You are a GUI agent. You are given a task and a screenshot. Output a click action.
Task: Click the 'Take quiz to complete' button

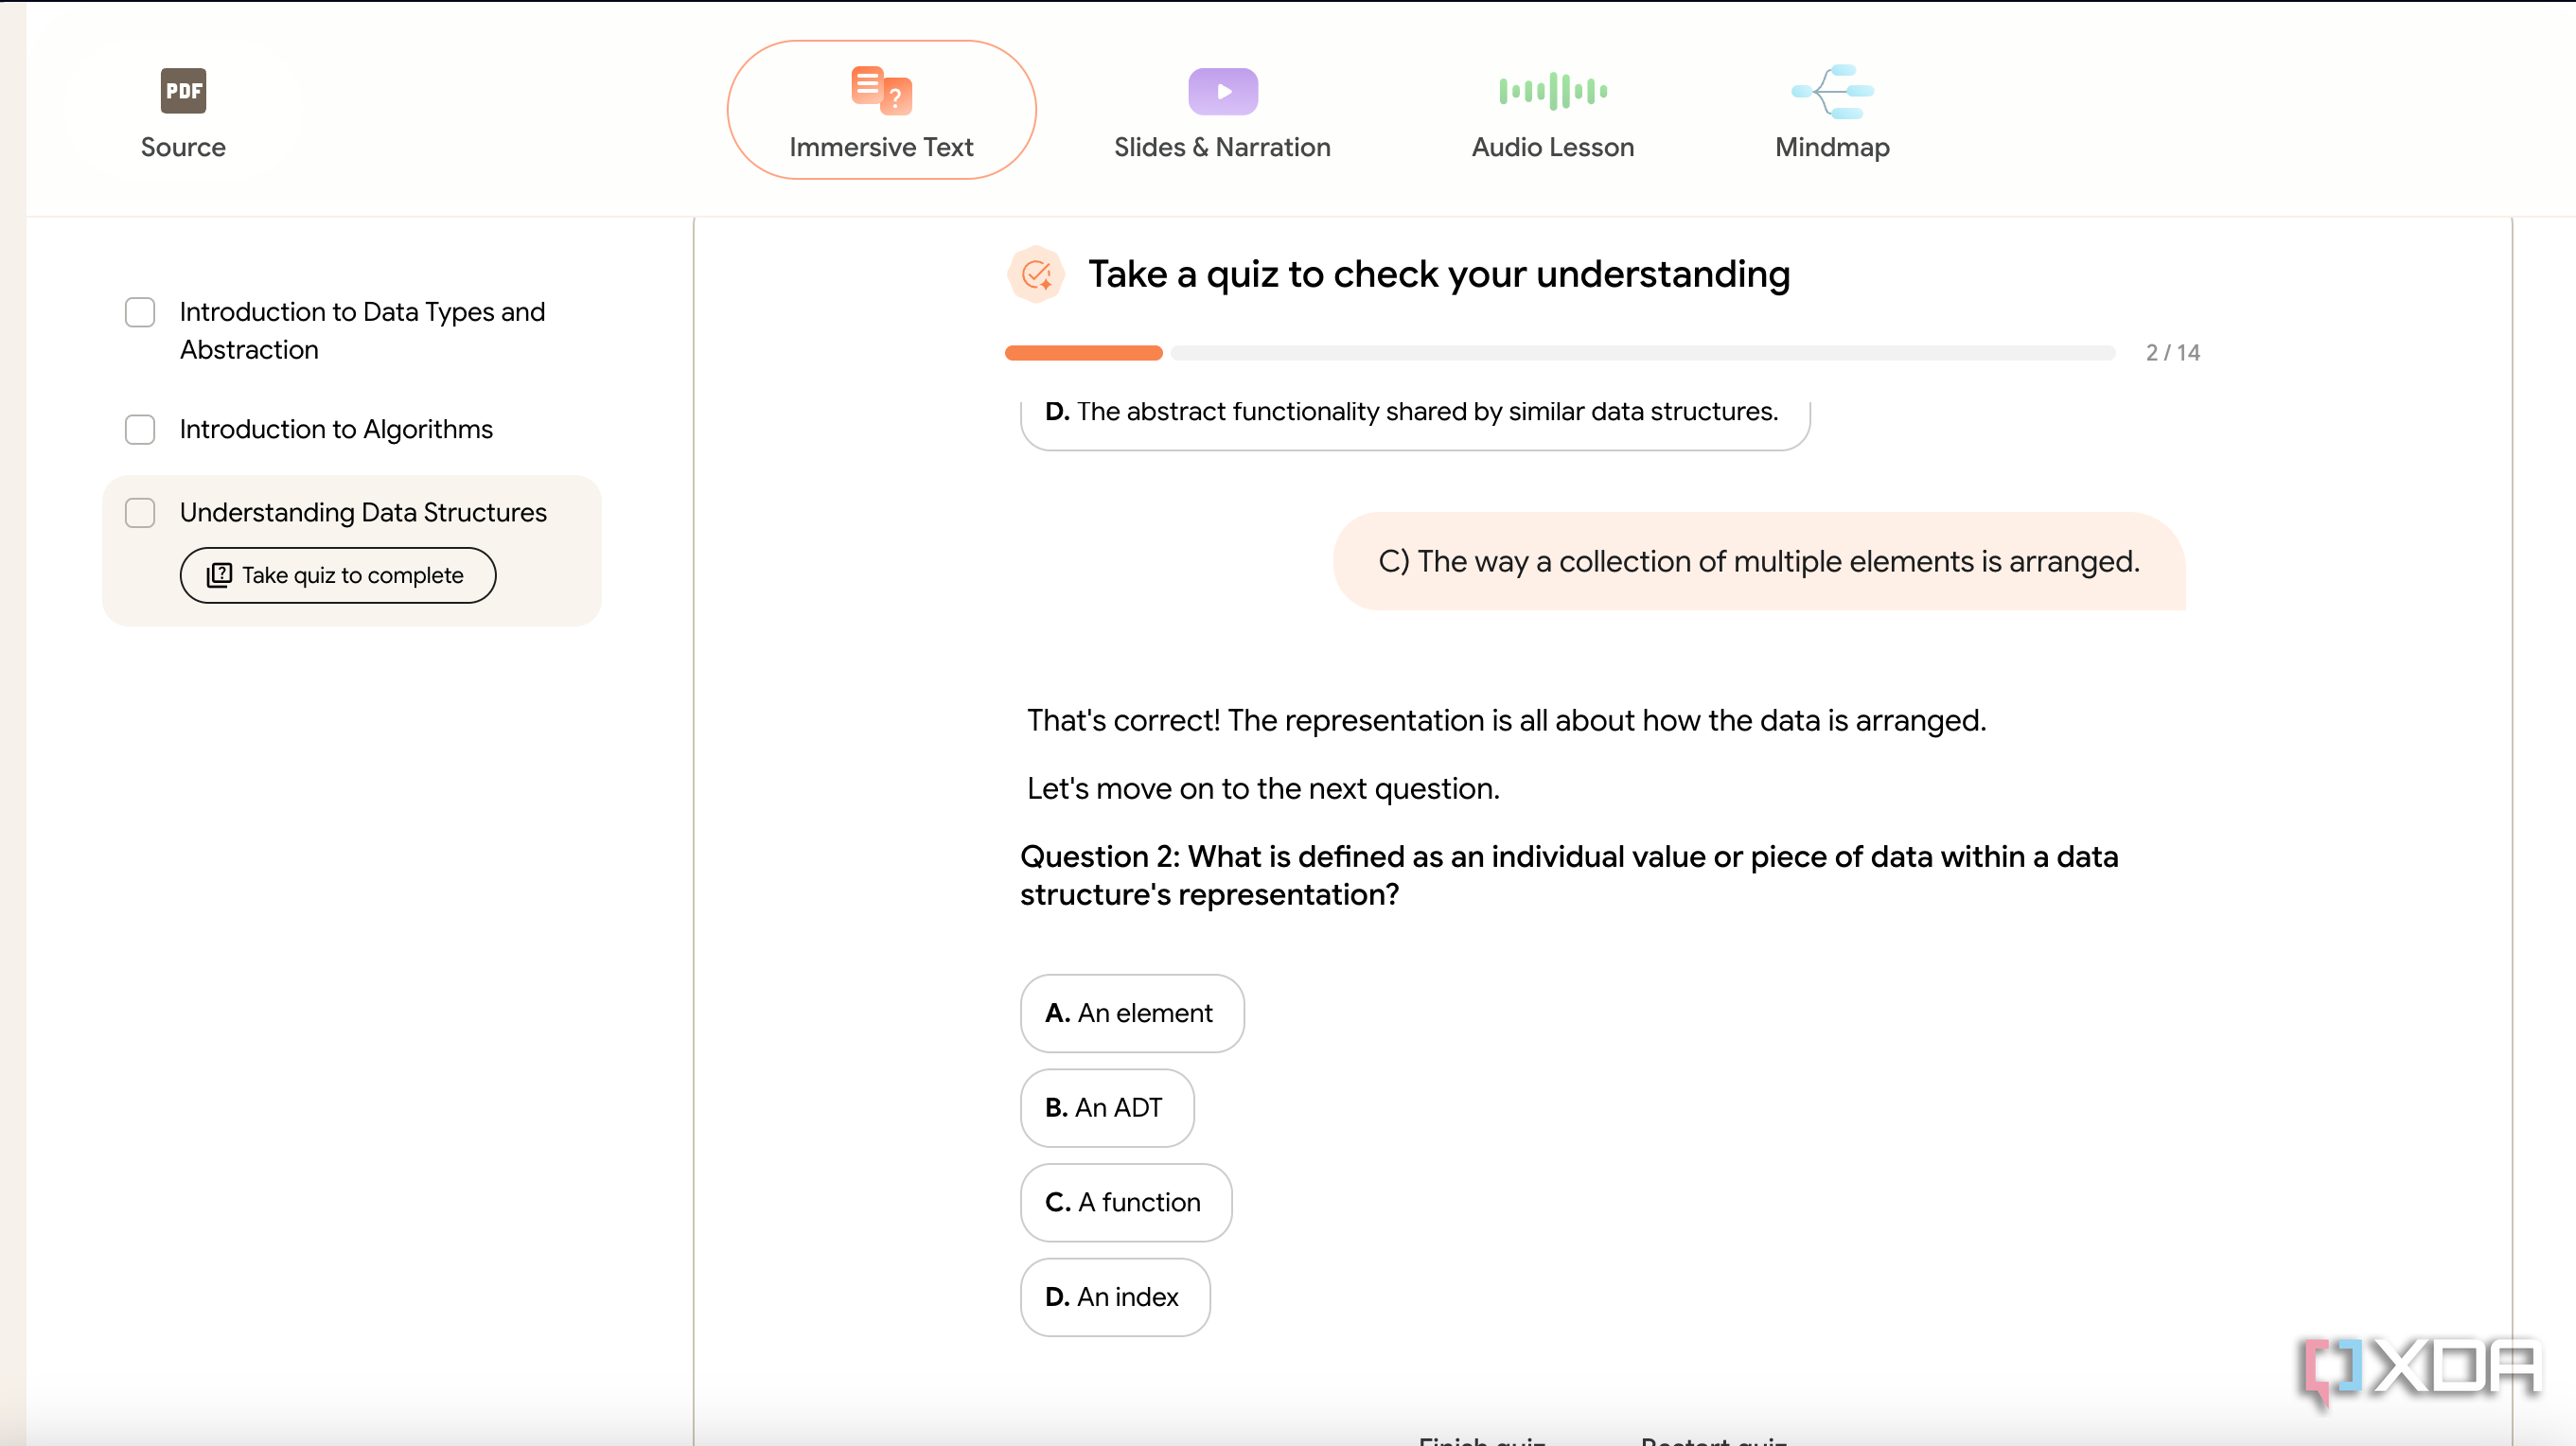point(338,575)
